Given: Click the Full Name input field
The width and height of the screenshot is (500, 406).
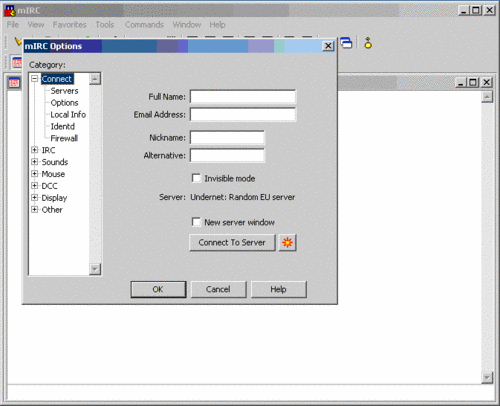Looking at the screenshot, I should point(243,97).
